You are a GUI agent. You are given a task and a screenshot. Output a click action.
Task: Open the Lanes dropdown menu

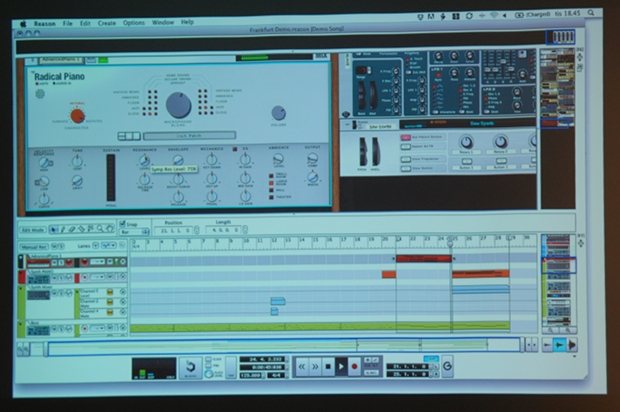click(x=95, y=246)
